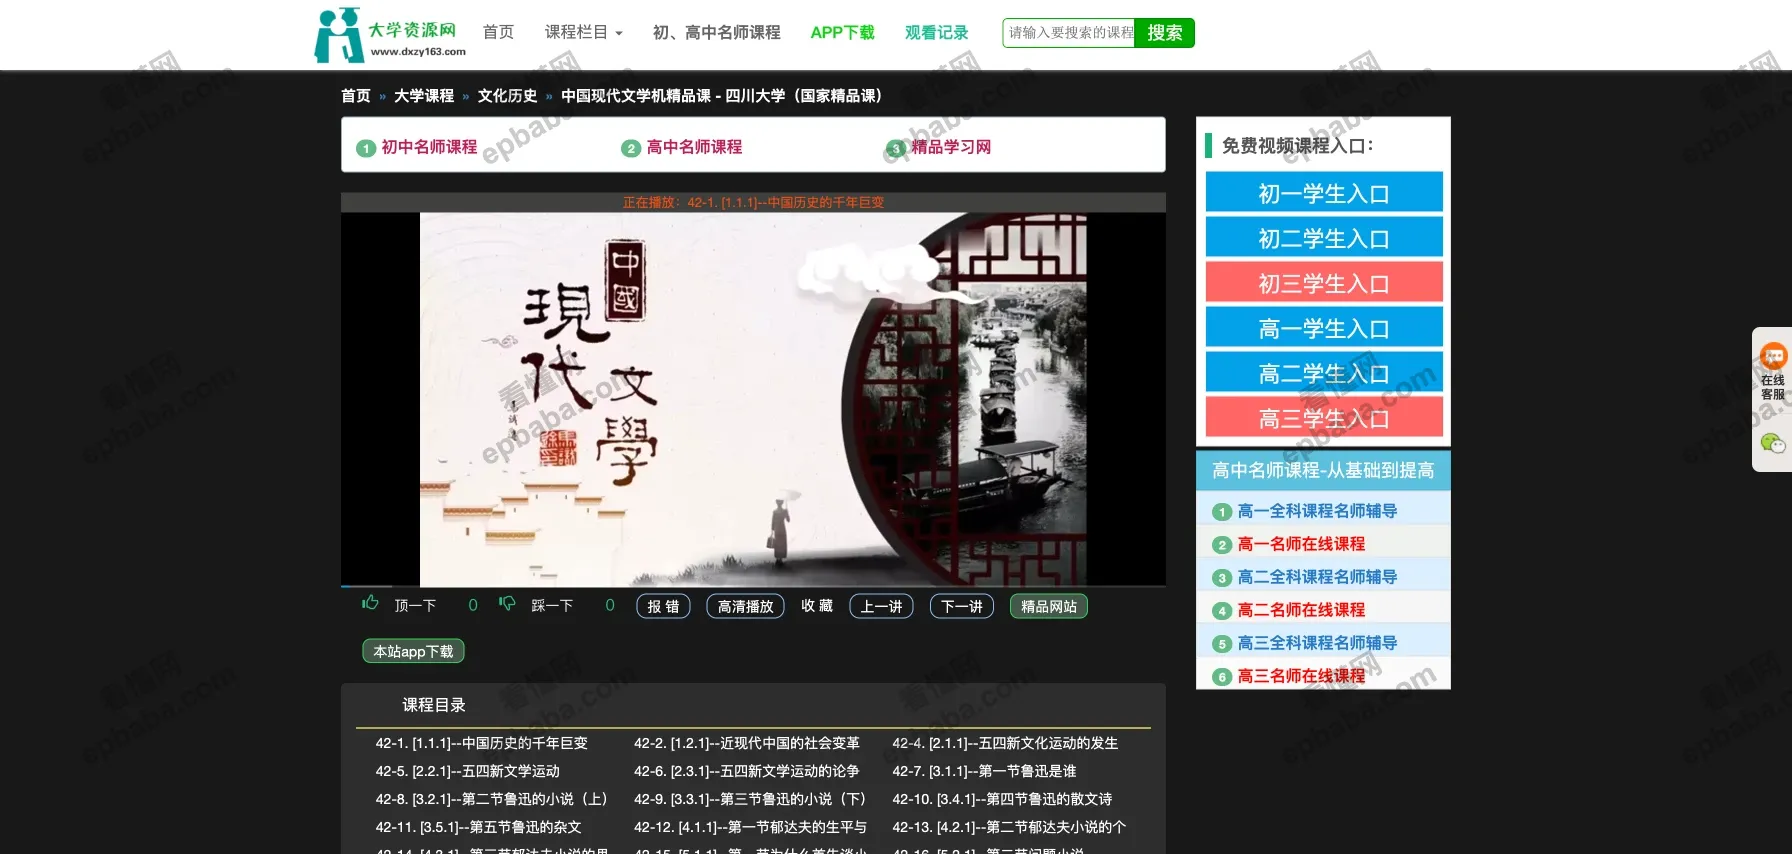Click 大学课程 in the breadcrumb
The width and height of the screenshot is (1792, 854).
click(x=424, y=96)
